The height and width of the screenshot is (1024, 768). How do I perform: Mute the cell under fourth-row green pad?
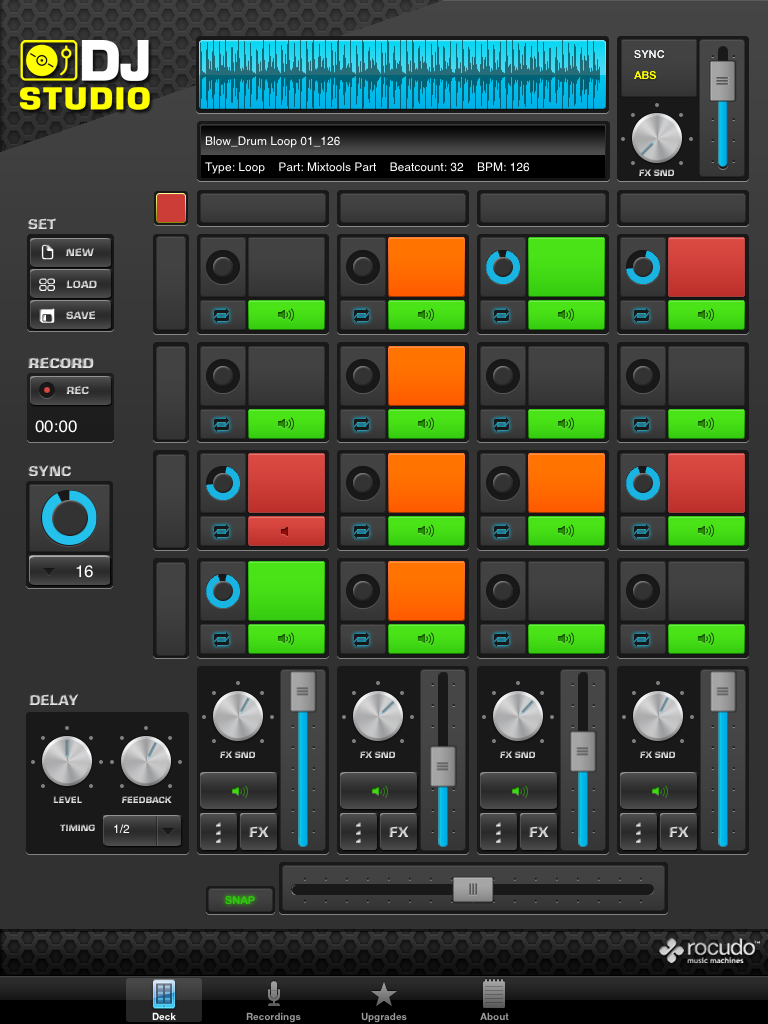tap(286, 639)
